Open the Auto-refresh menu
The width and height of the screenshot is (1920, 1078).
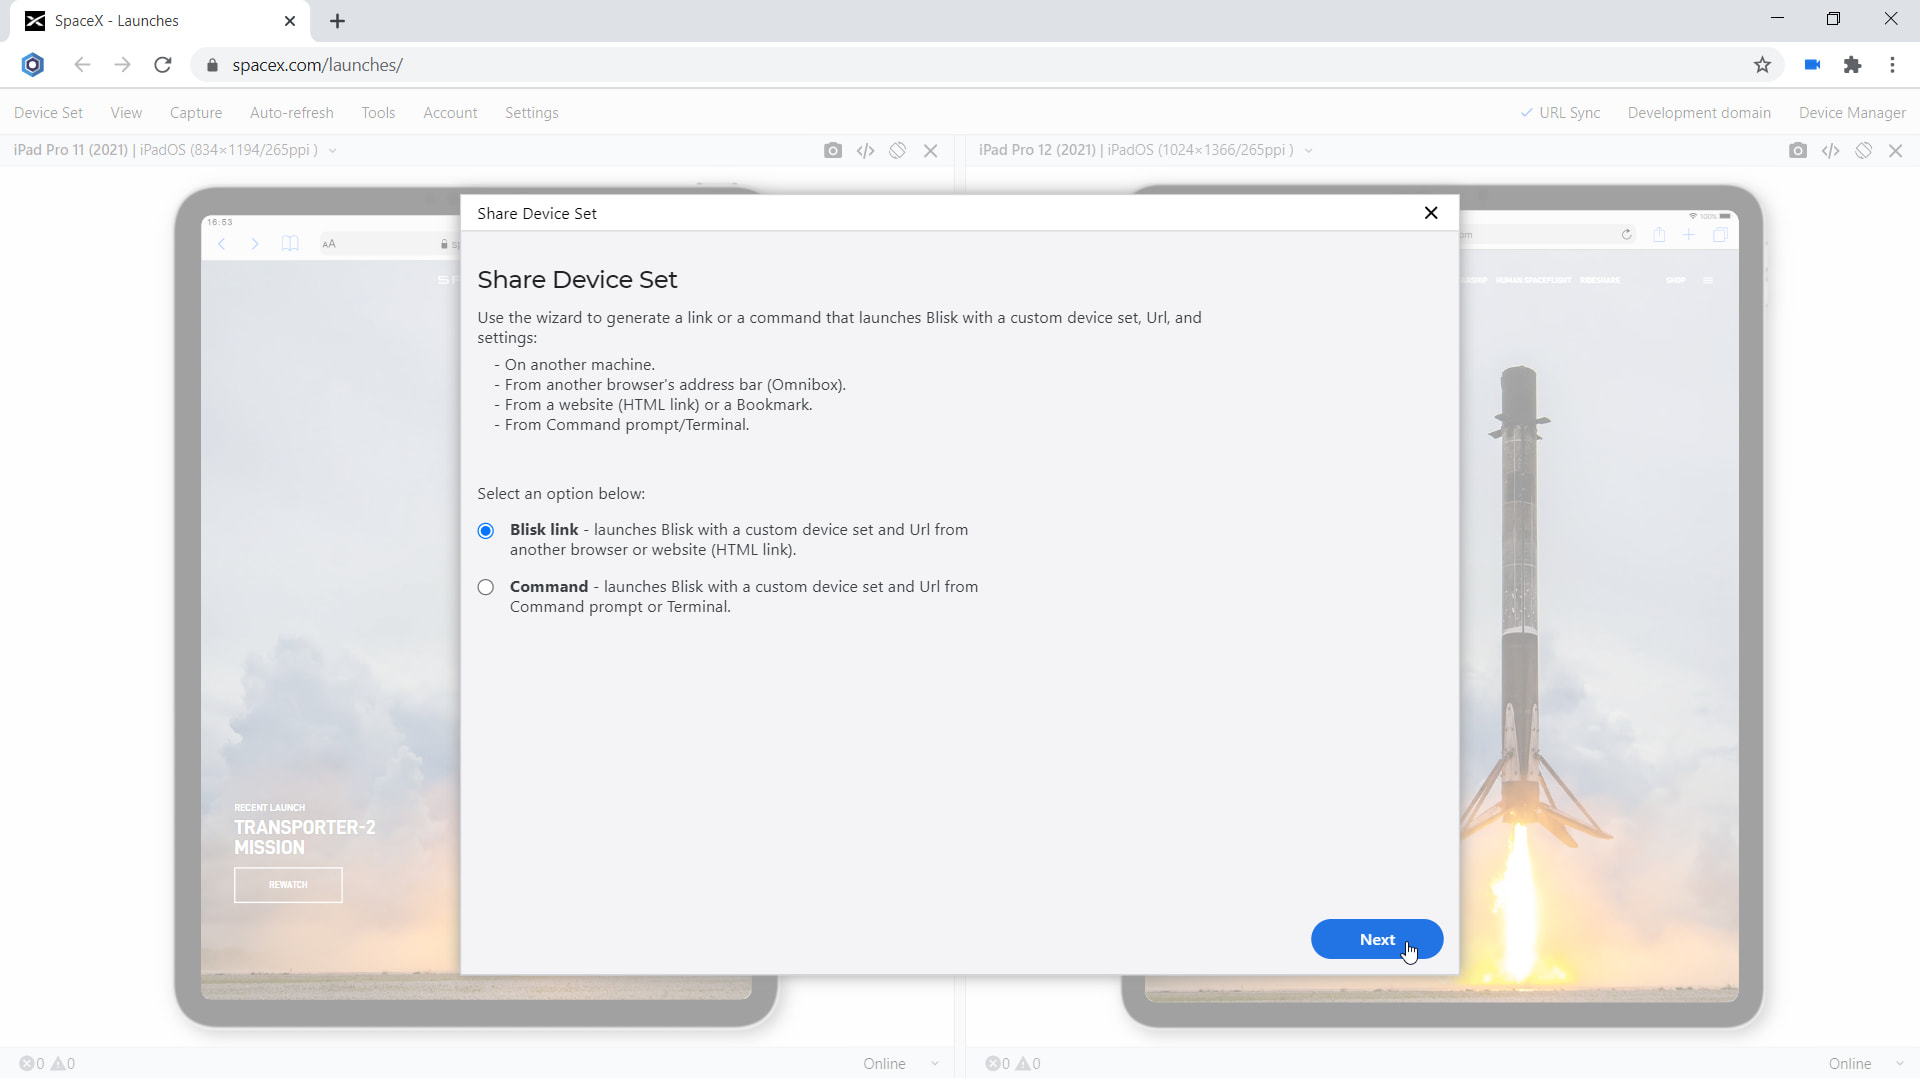point(291,112)
